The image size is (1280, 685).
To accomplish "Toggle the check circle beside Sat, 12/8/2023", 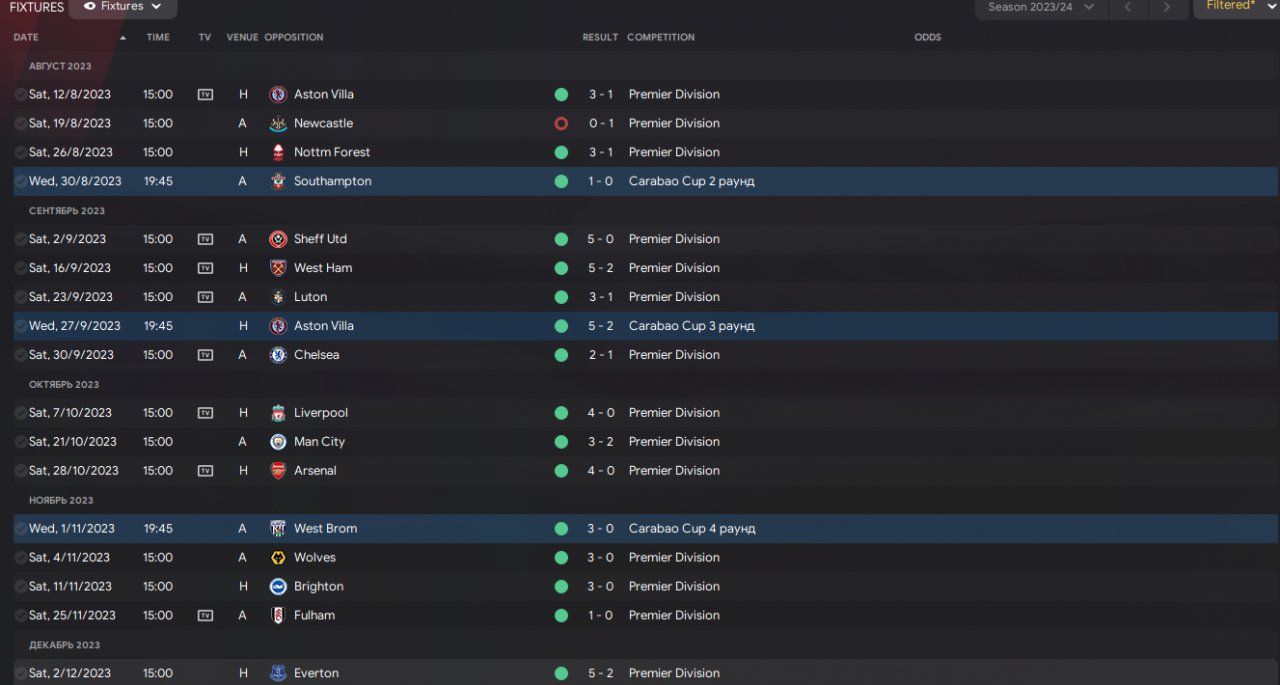I will 21,94.
